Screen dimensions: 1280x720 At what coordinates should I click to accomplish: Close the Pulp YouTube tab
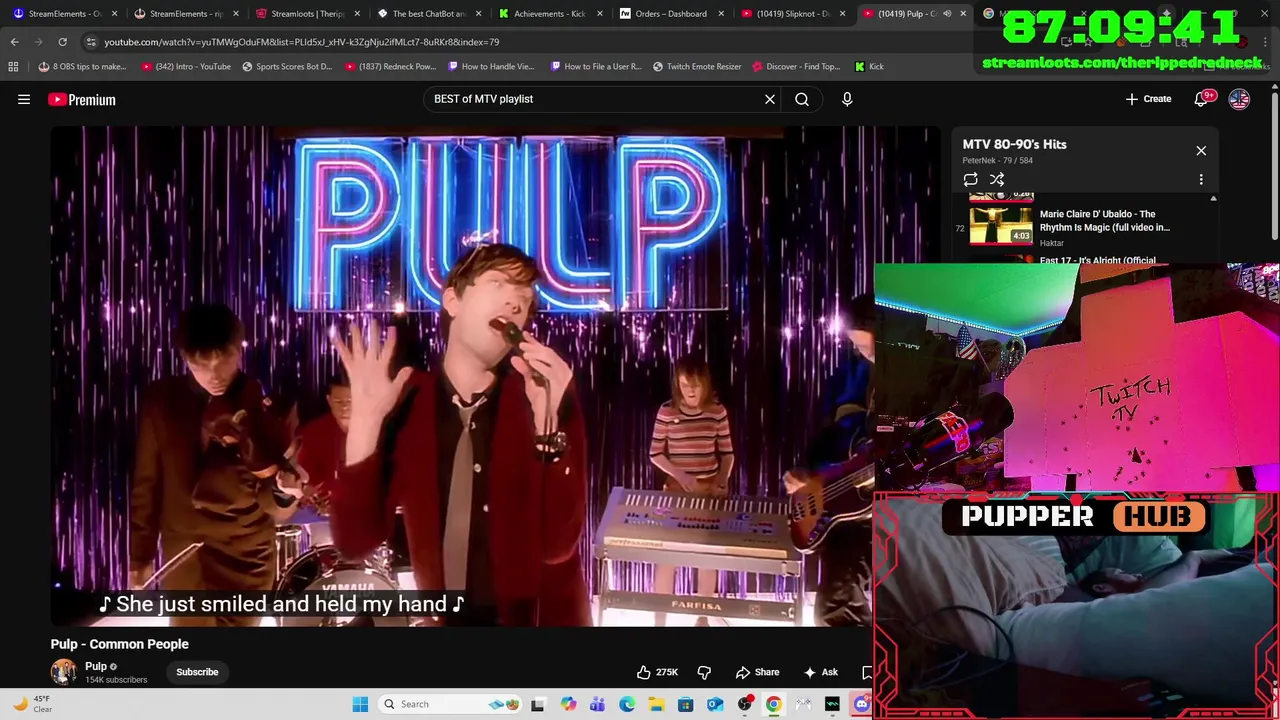coord(963,14)
